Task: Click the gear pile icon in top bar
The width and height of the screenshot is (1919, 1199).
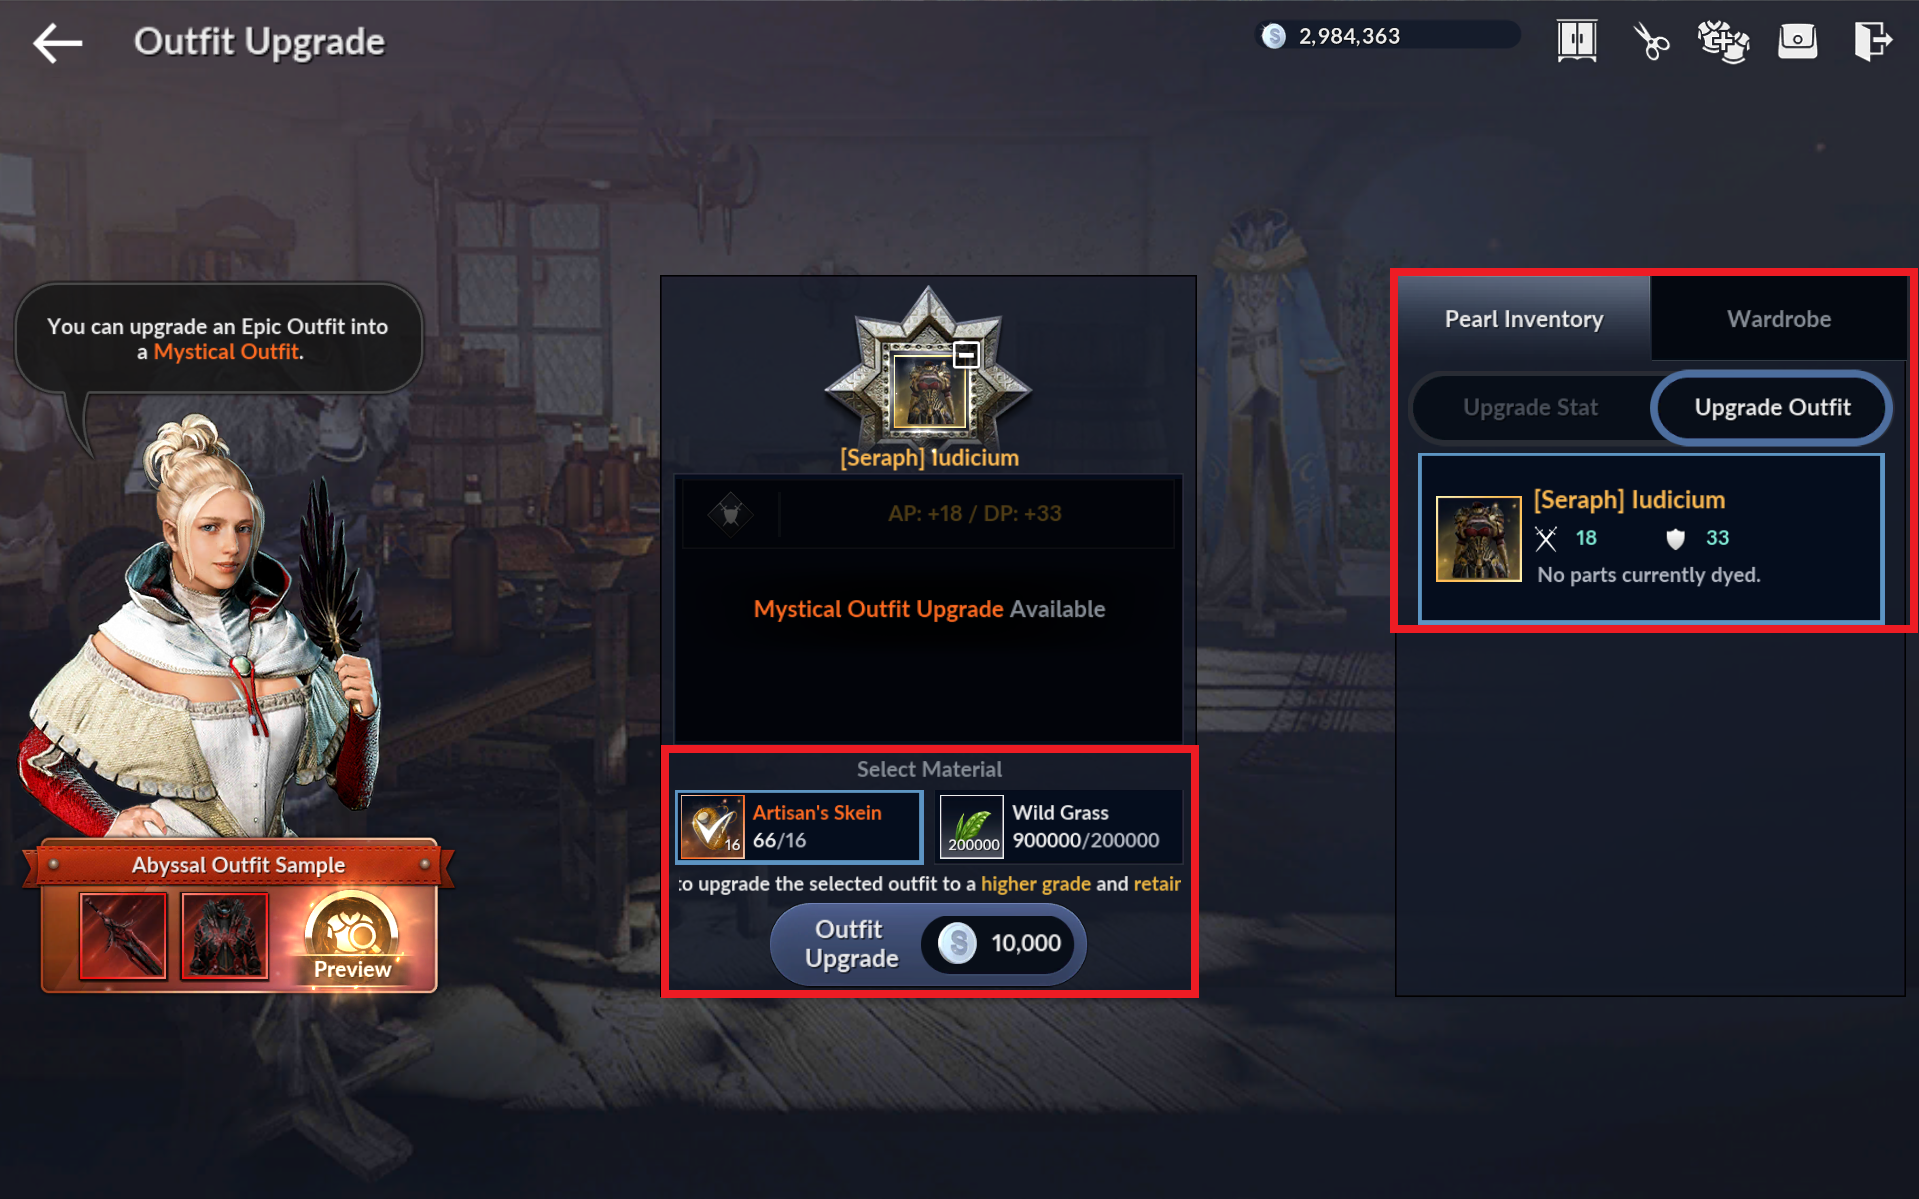Action: tap(1723, 41)
